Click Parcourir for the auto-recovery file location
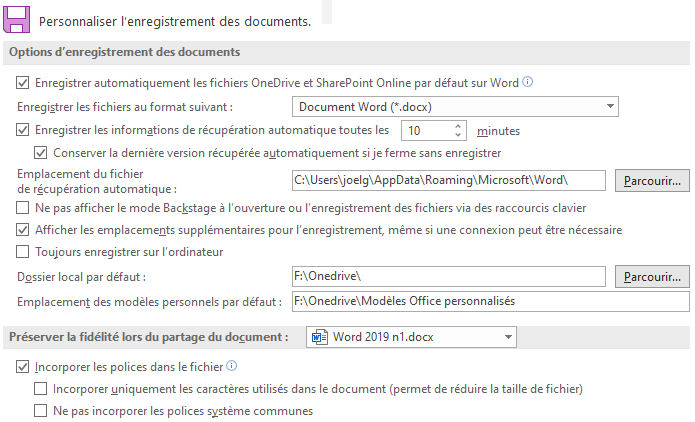 pos(652,180)
